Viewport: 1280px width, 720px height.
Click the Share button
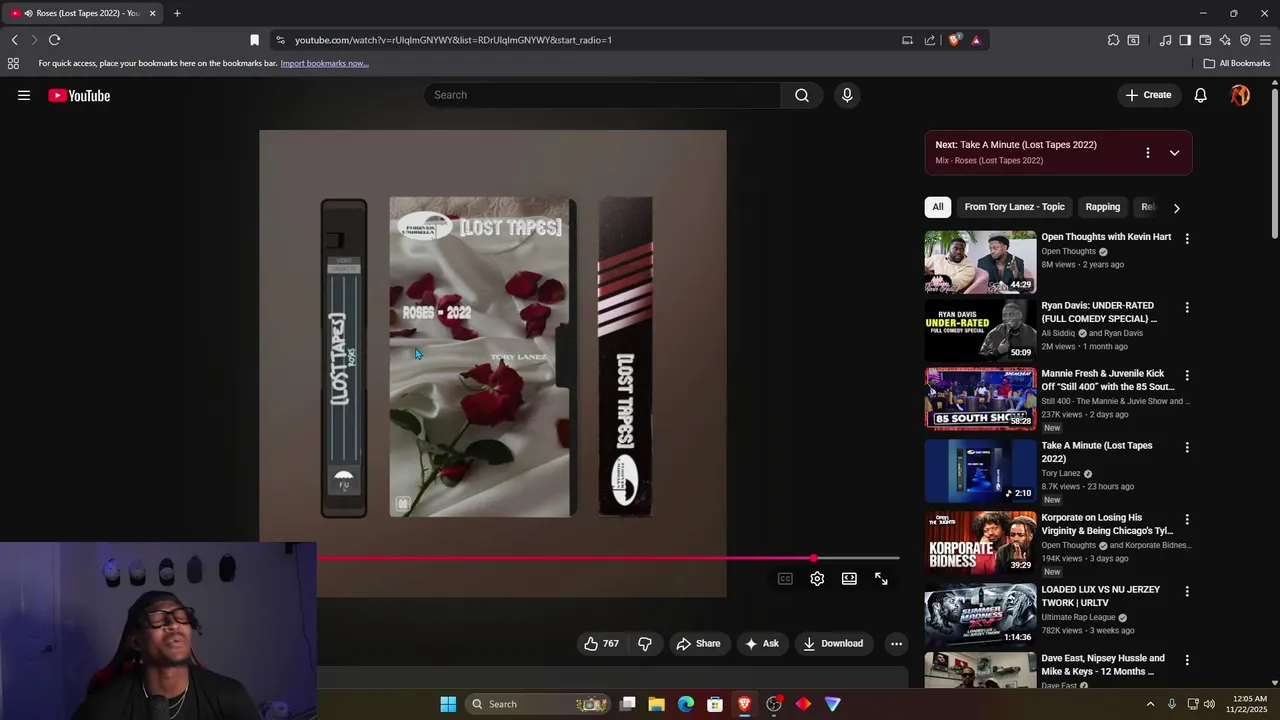[698, 643]
